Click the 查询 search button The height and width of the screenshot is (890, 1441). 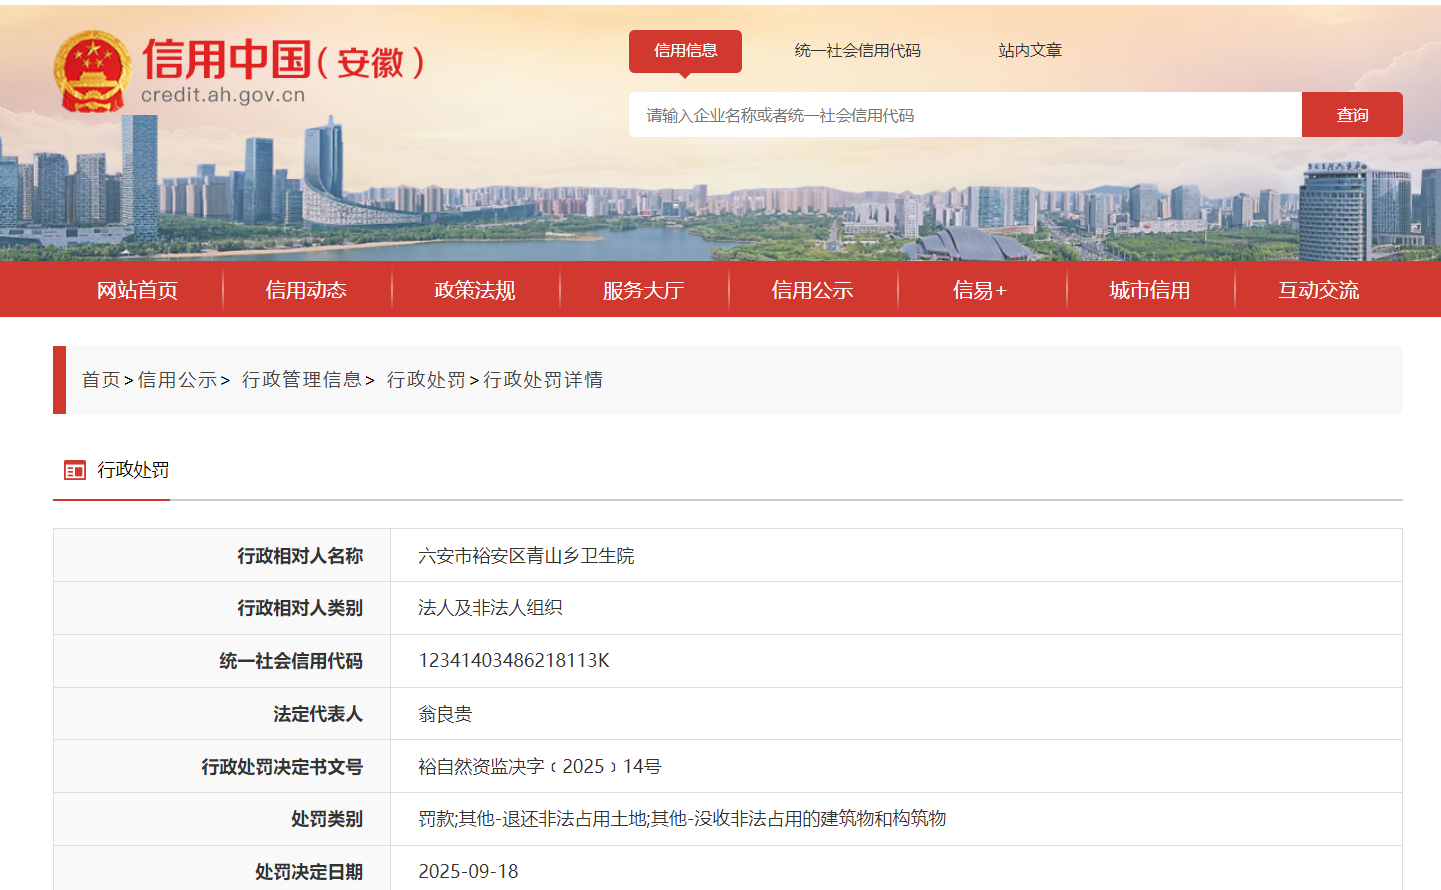1352,114
